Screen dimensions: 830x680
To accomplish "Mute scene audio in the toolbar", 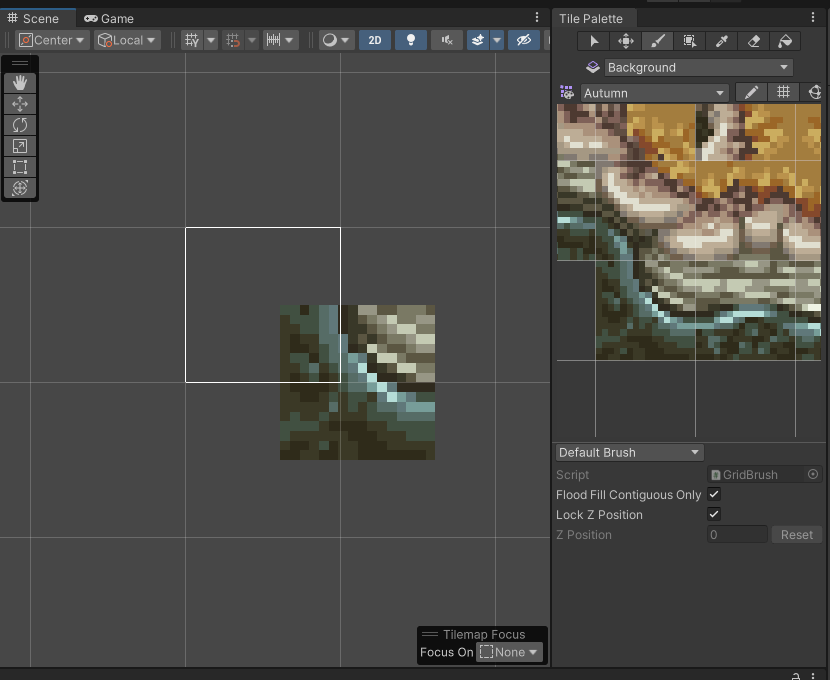I will pyautogui.click(x=446, y=40).
